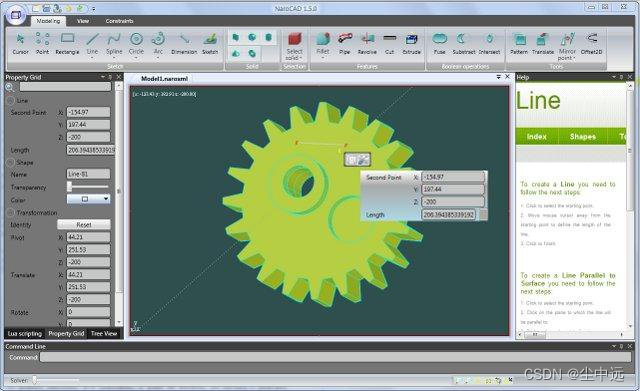The image size is (640, 391).
Task: Open the Fillet dropdown arrow
Action: (323, 58)
